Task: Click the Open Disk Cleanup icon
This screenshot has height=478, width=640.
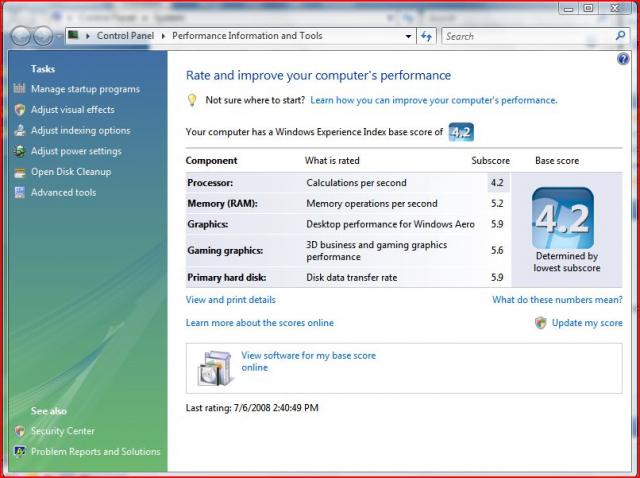Action: point(20,172)
